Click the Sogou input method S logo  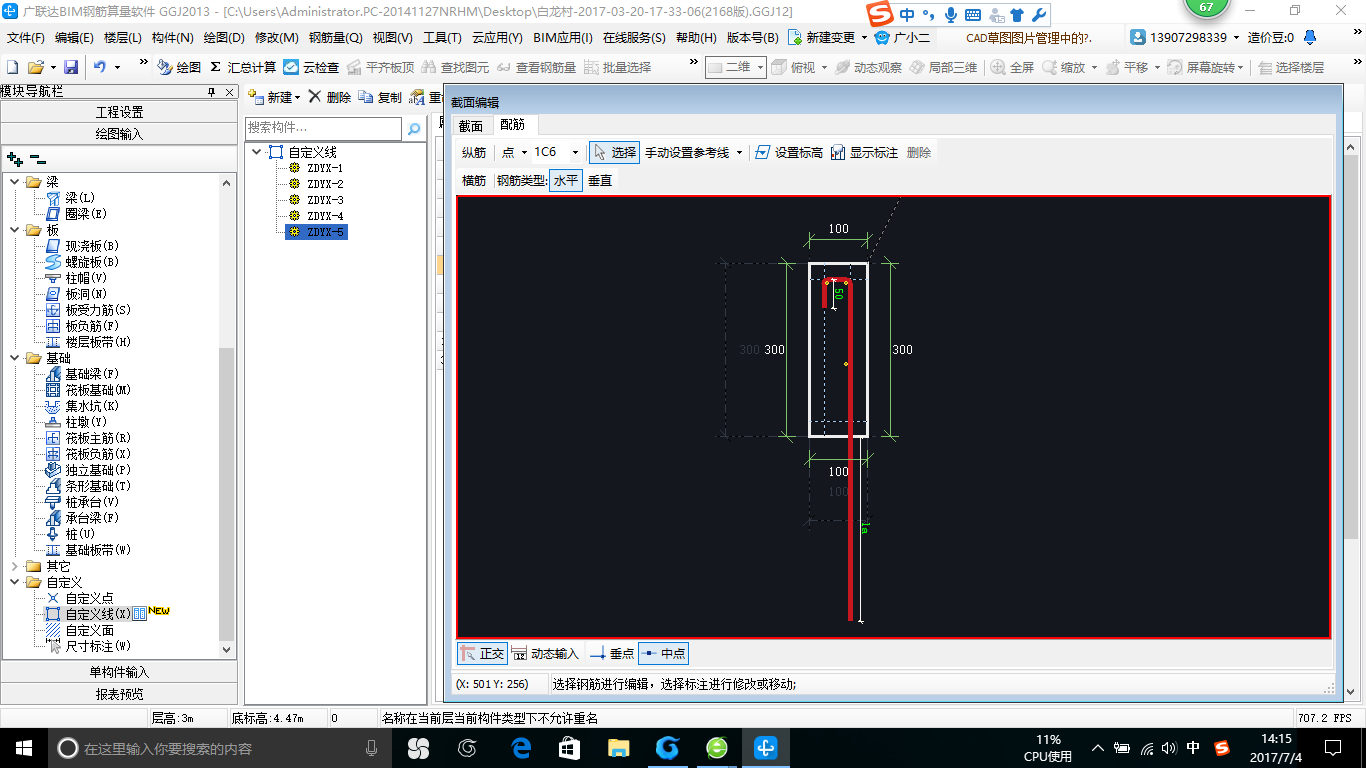[x=879, y=15]
